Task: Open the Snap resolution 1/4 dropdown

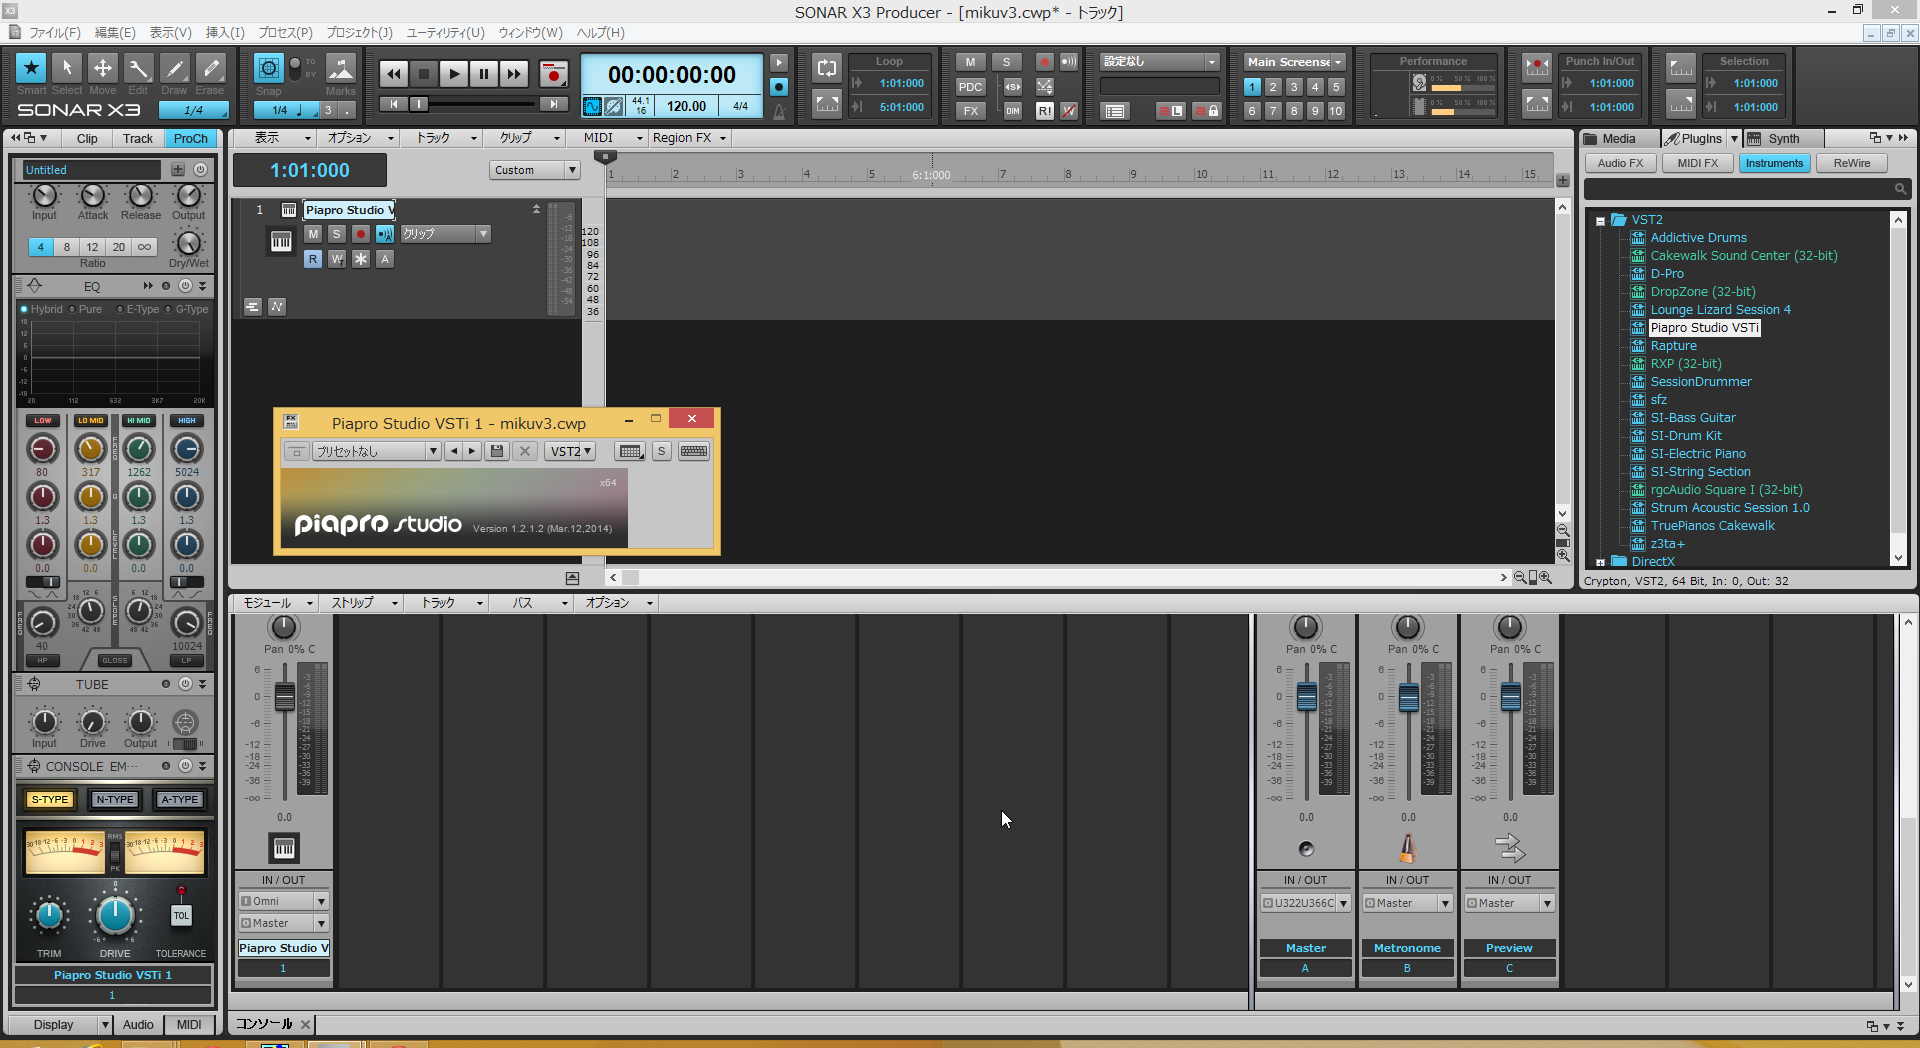Action: point(285,110)
